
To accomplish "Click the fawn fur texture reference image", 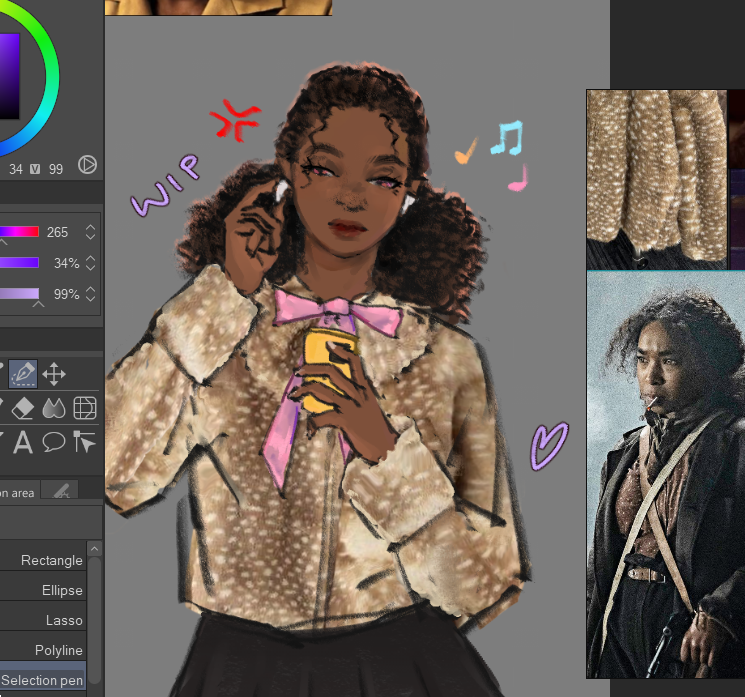I will pos(657,180).
